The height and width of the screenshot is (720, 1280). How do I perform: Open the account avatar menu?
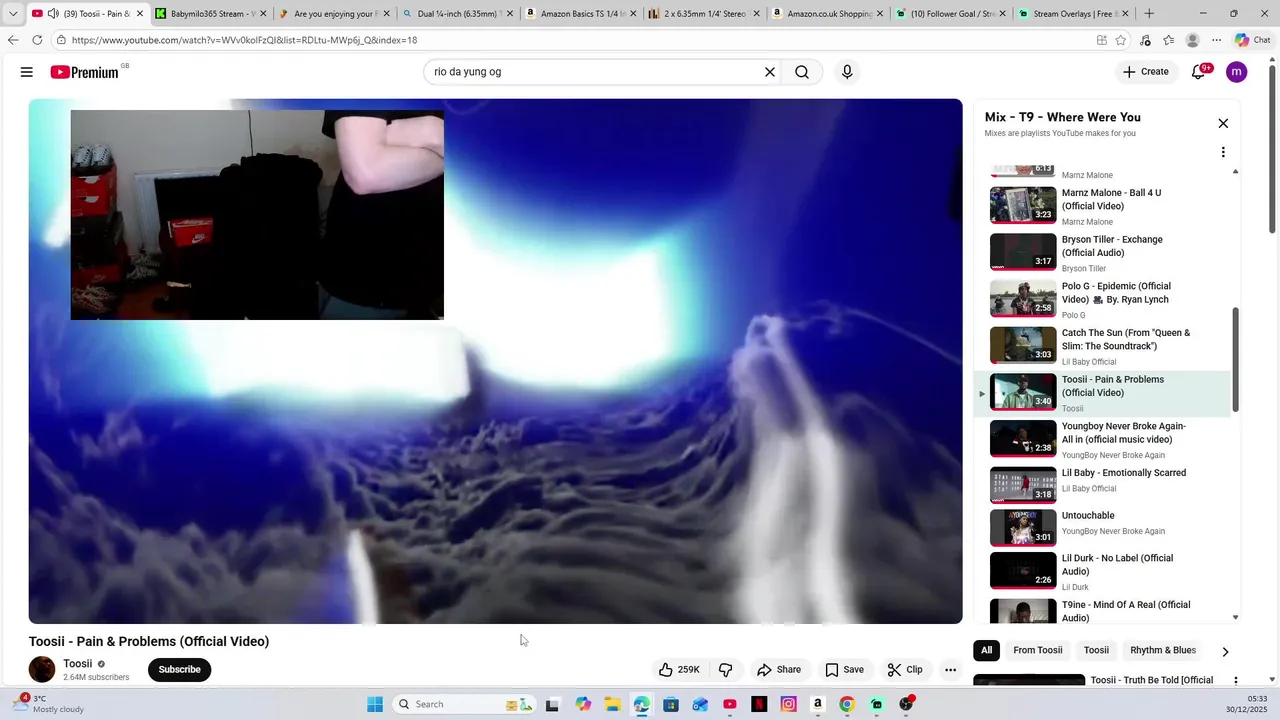pyautogui.click(x=1237, y=72)
